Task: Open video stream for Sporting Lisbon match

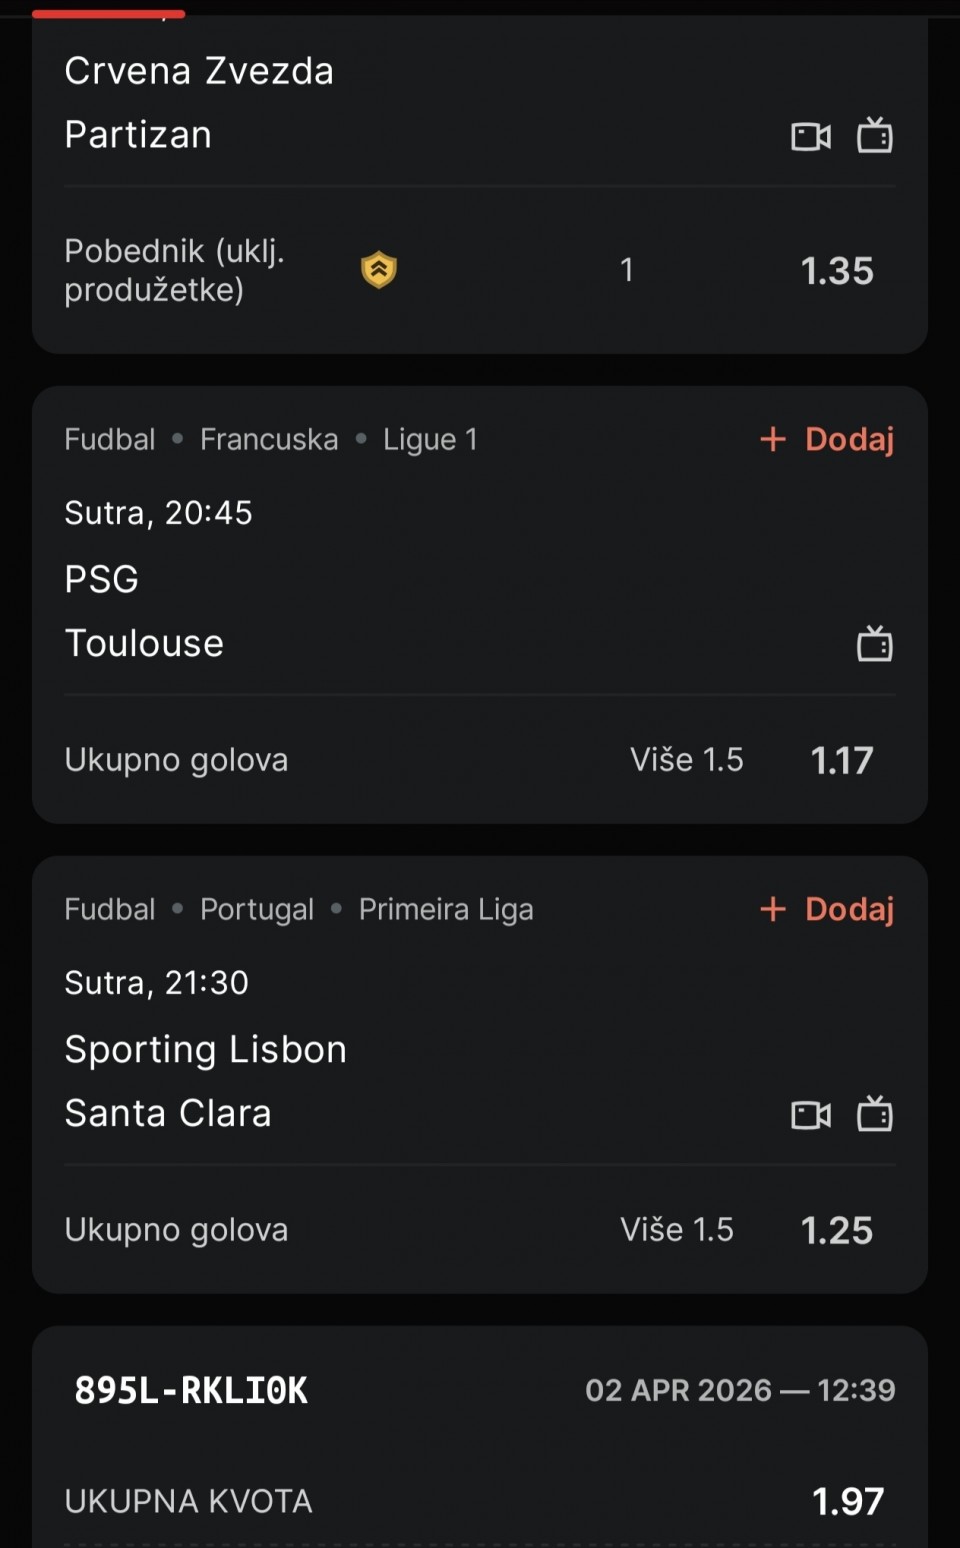Action: point(810,1114)
